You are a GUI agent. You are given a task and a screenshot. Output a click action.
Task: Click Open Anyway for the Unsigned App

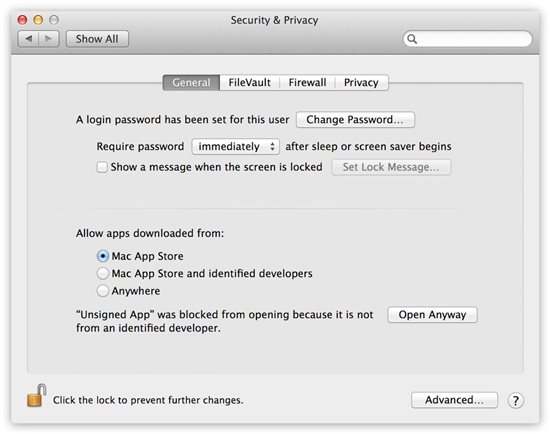[x=432, y=315]
